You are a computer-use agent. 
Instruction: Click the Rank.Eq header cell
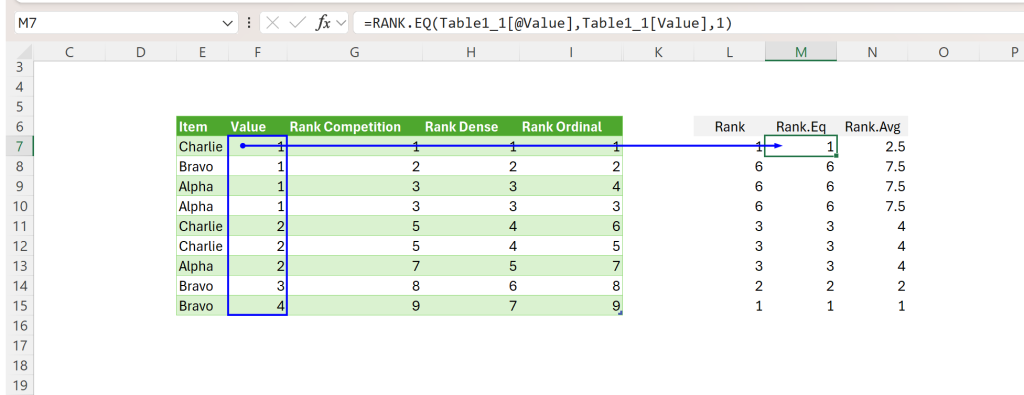801,127
